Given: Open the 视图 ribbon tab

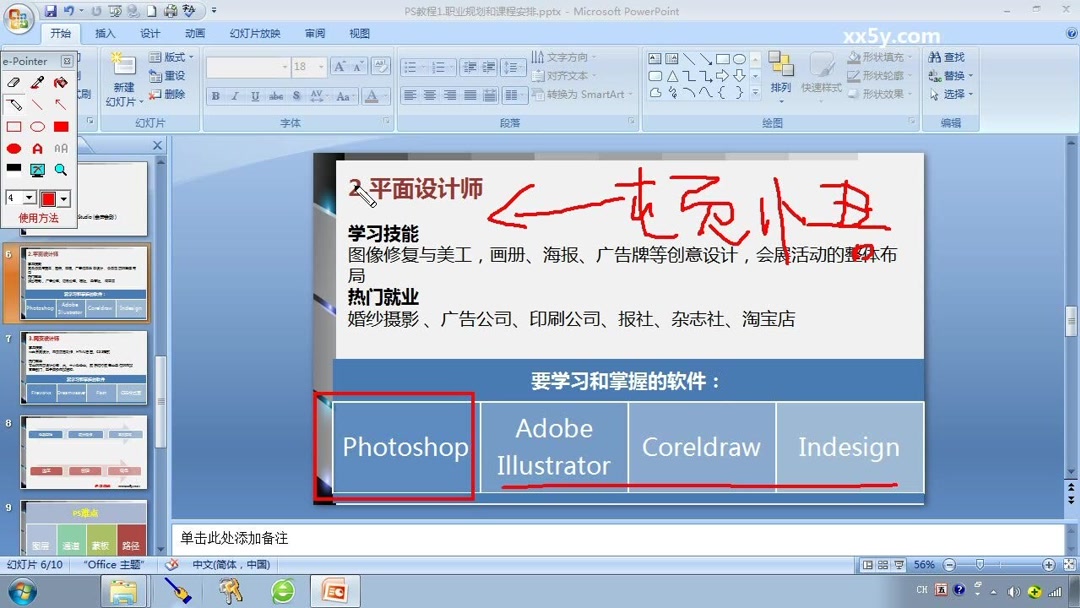Looking at the screenshot, I should (x=360, y=33).
